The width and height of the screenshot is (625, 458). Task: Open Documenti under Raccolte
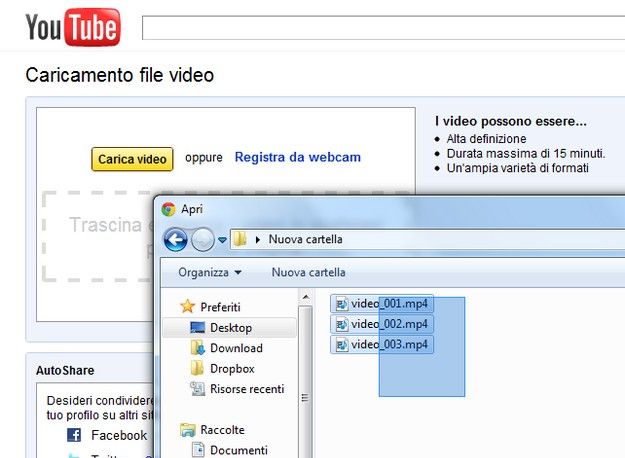239,450
